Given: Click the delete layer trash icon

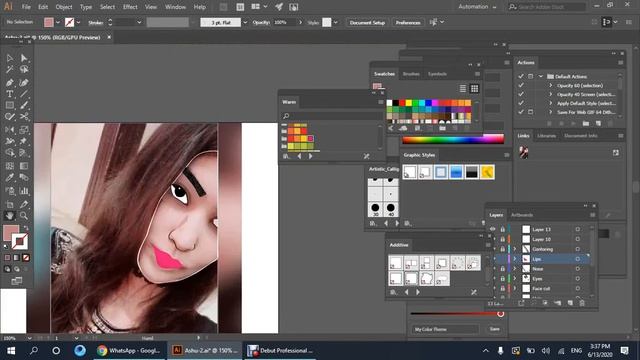Looking at the screenshot, I should pyautogui.click(x=582, y=303).
